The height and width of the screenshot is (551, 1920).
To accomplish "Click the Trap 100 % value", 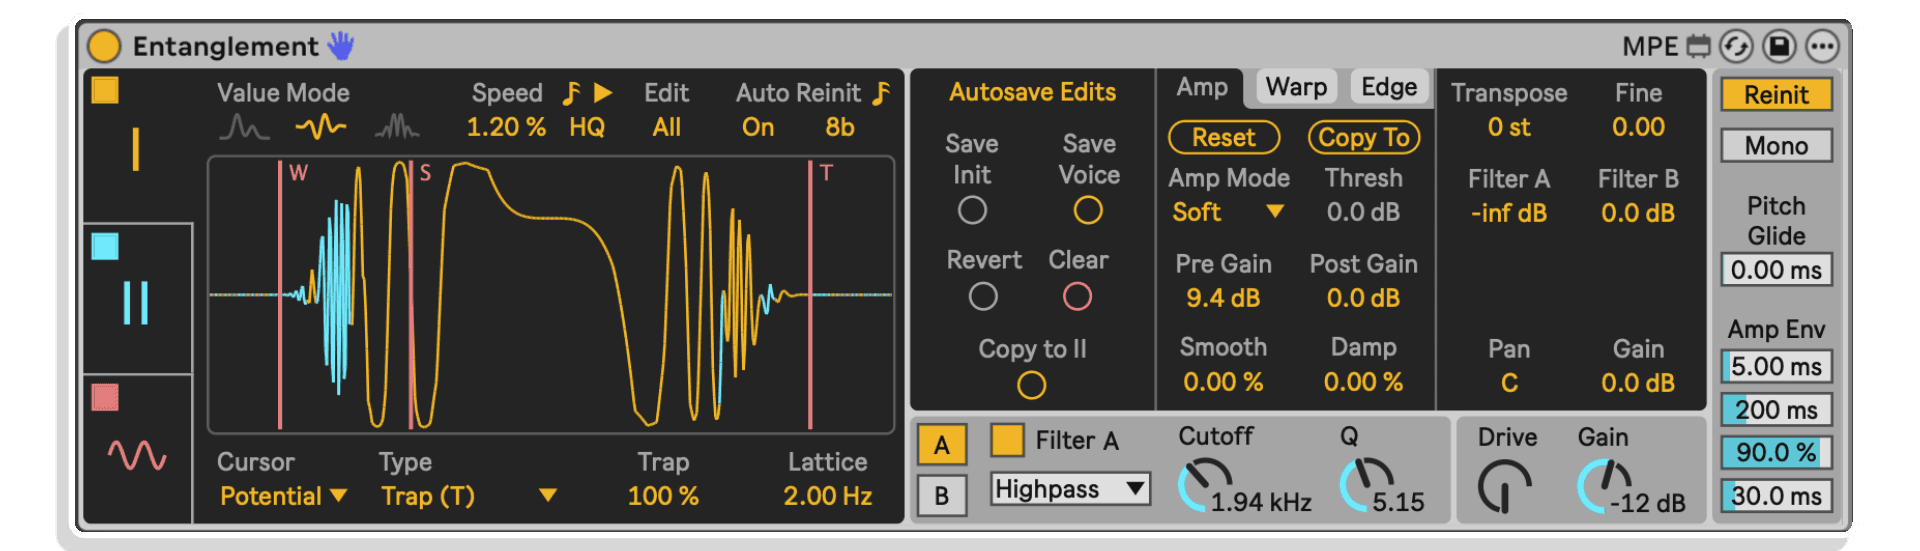I will (x=663, y=496).
